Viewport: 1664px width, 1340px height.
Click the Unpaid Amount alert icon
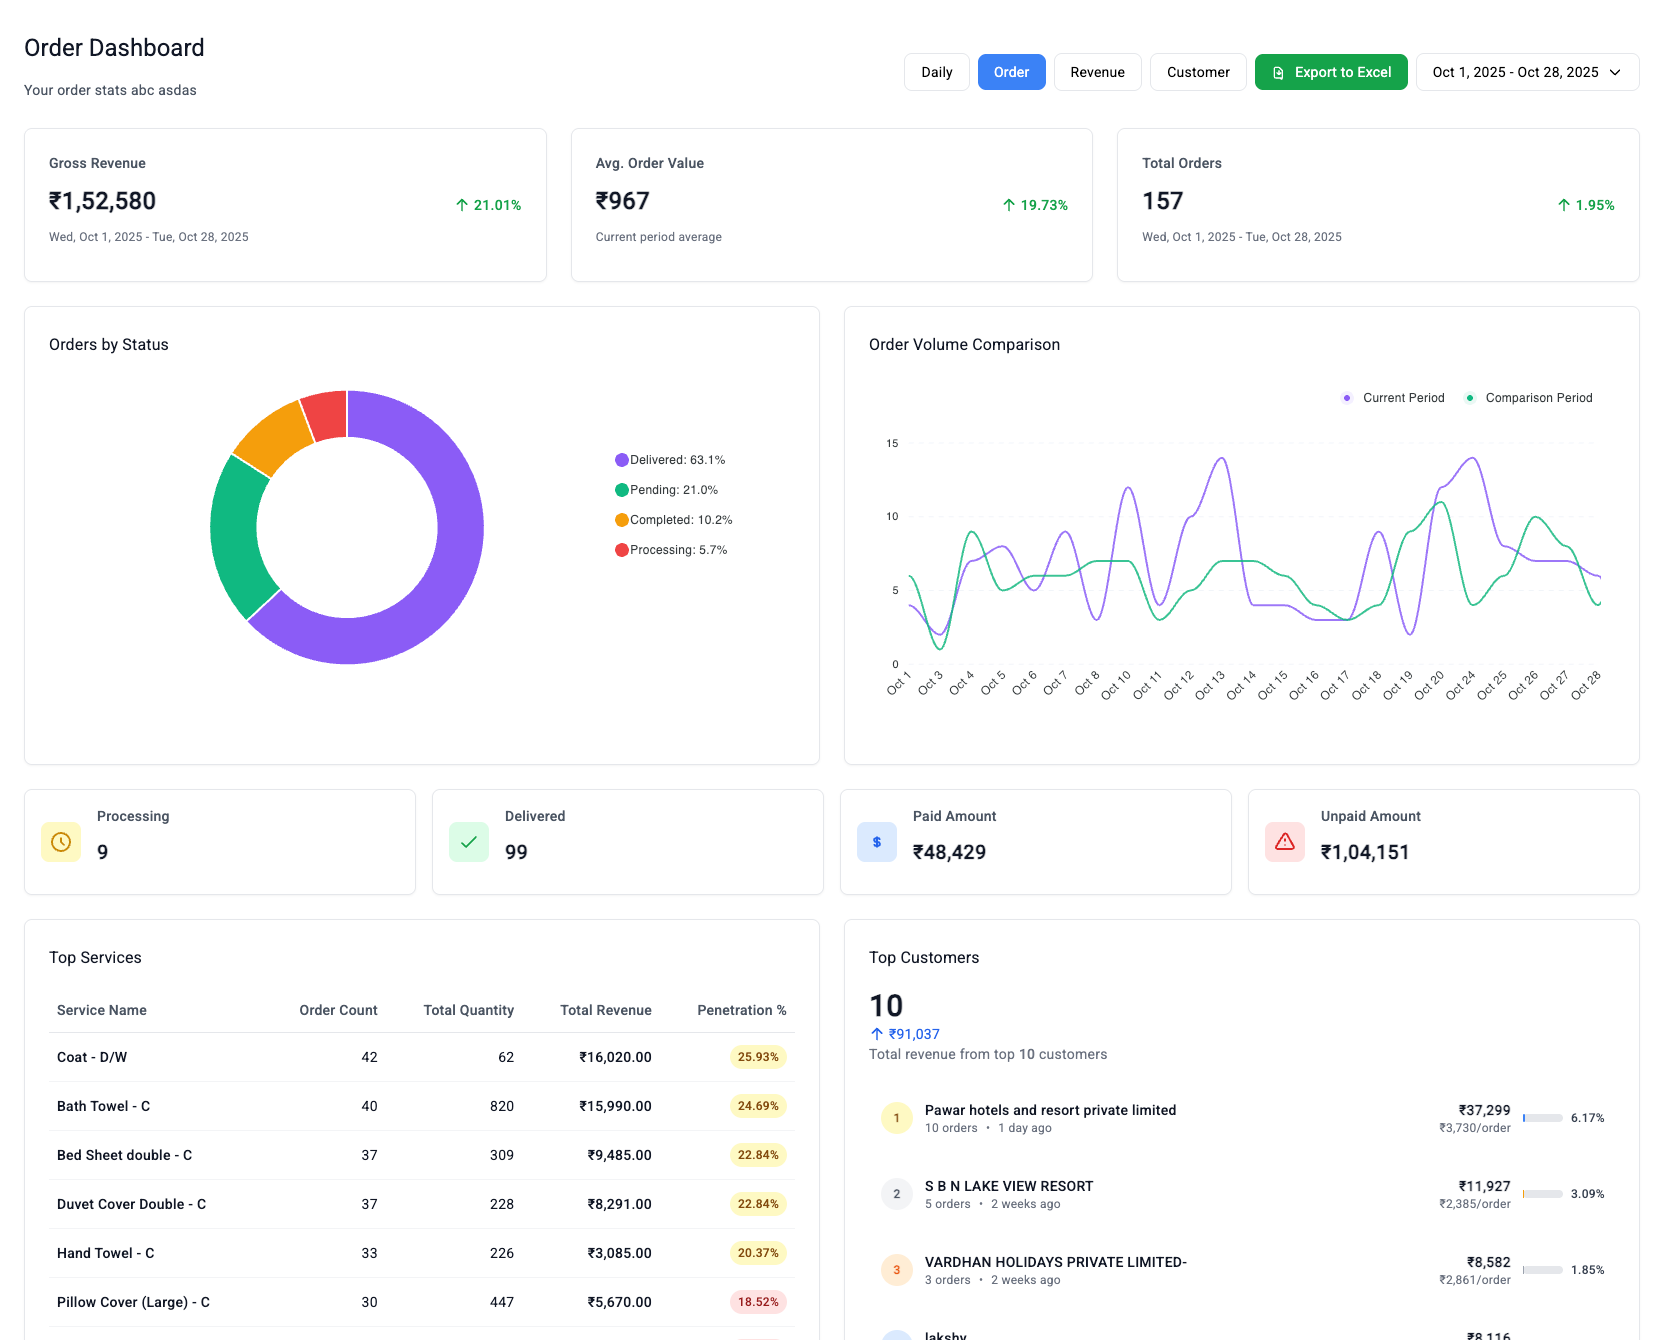pos(1285,842)
